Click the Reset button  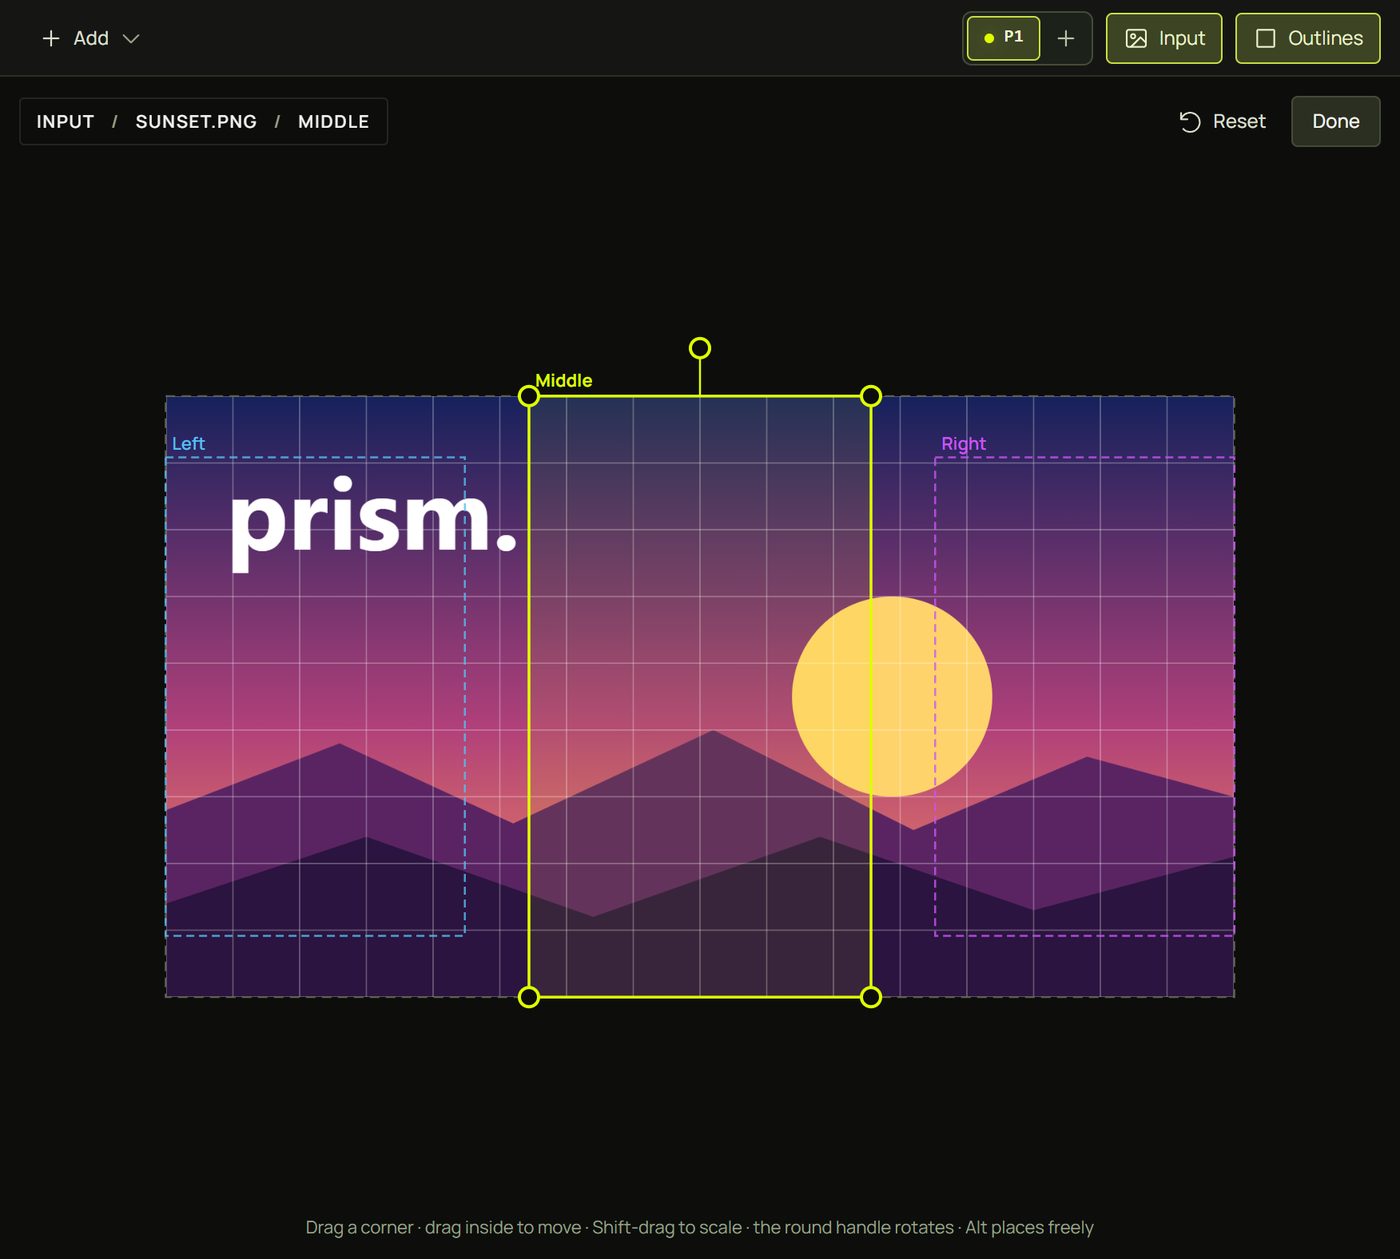click(x=1222, y=121)
